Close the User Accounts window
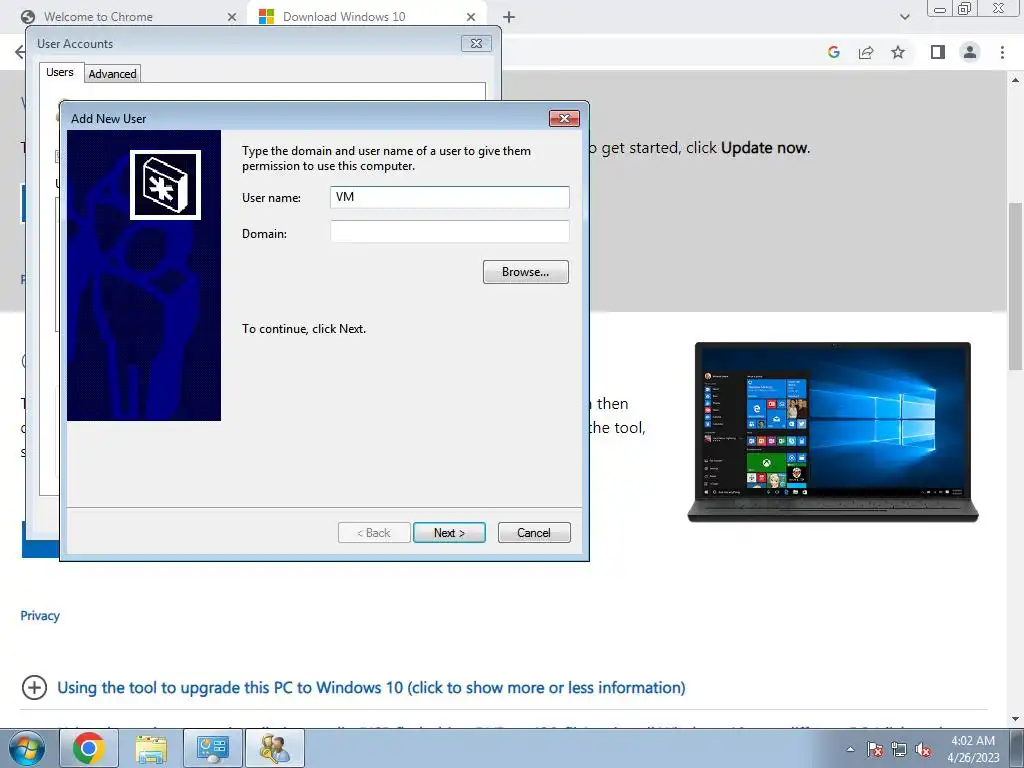 coord(476,44)
